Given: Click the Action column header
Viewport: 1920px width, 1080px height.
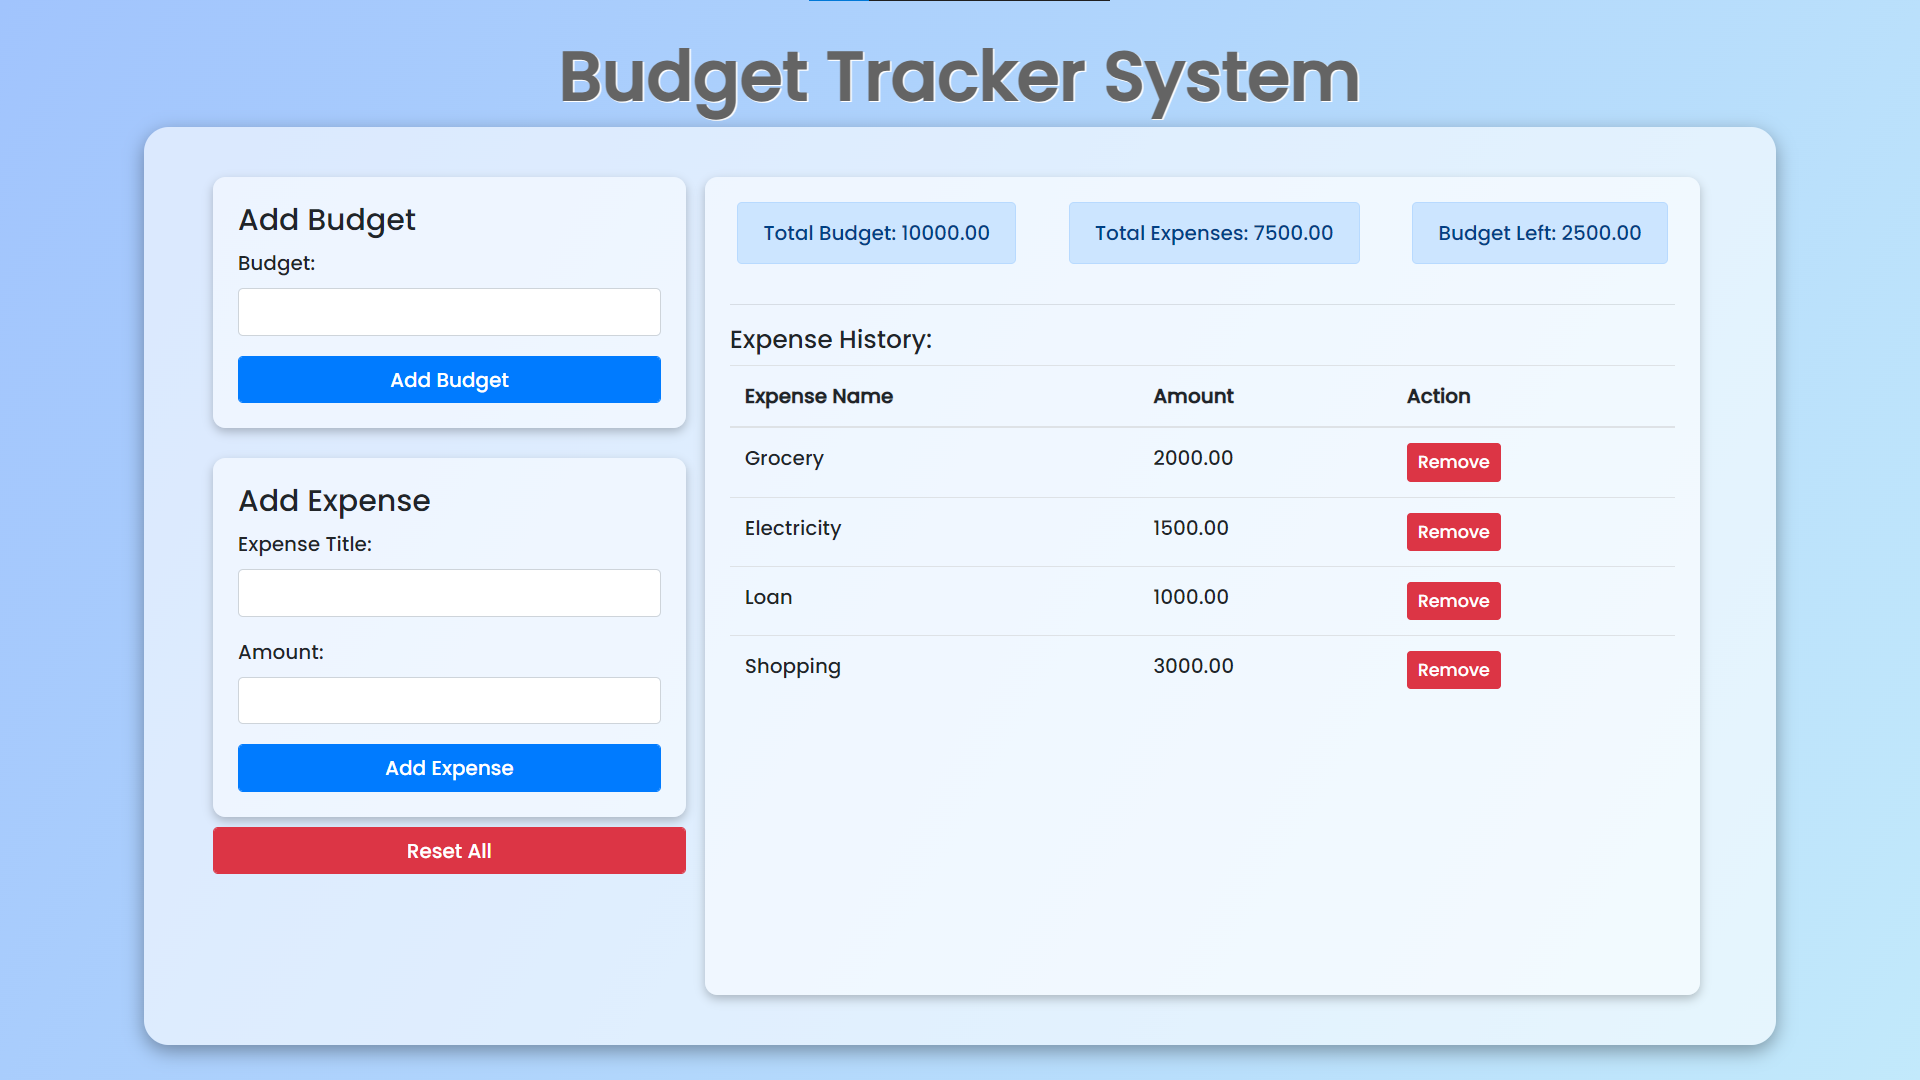Looking at the screenshot, I should (1438, 396).
